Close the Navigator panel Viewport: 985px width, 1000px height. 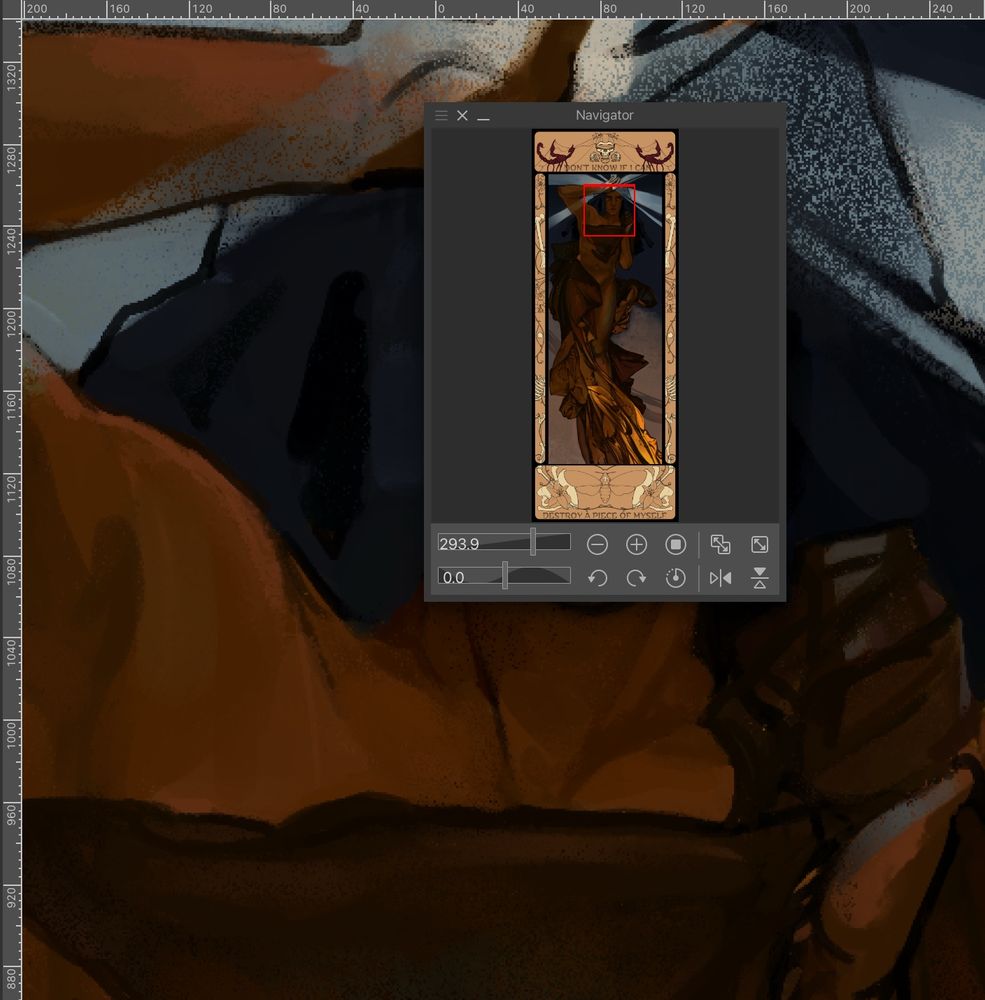(x=463, y=115)
